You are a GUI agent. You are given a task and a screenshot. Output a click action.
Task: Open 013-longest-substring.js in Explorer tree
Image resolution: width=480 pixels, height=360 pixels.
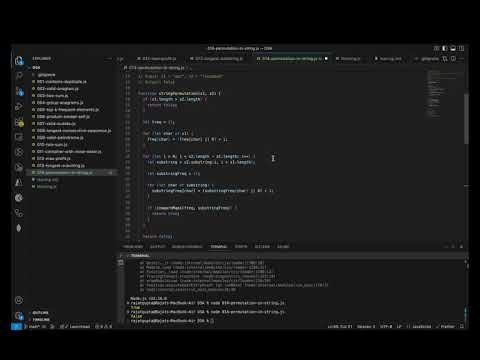pos(72,166)
